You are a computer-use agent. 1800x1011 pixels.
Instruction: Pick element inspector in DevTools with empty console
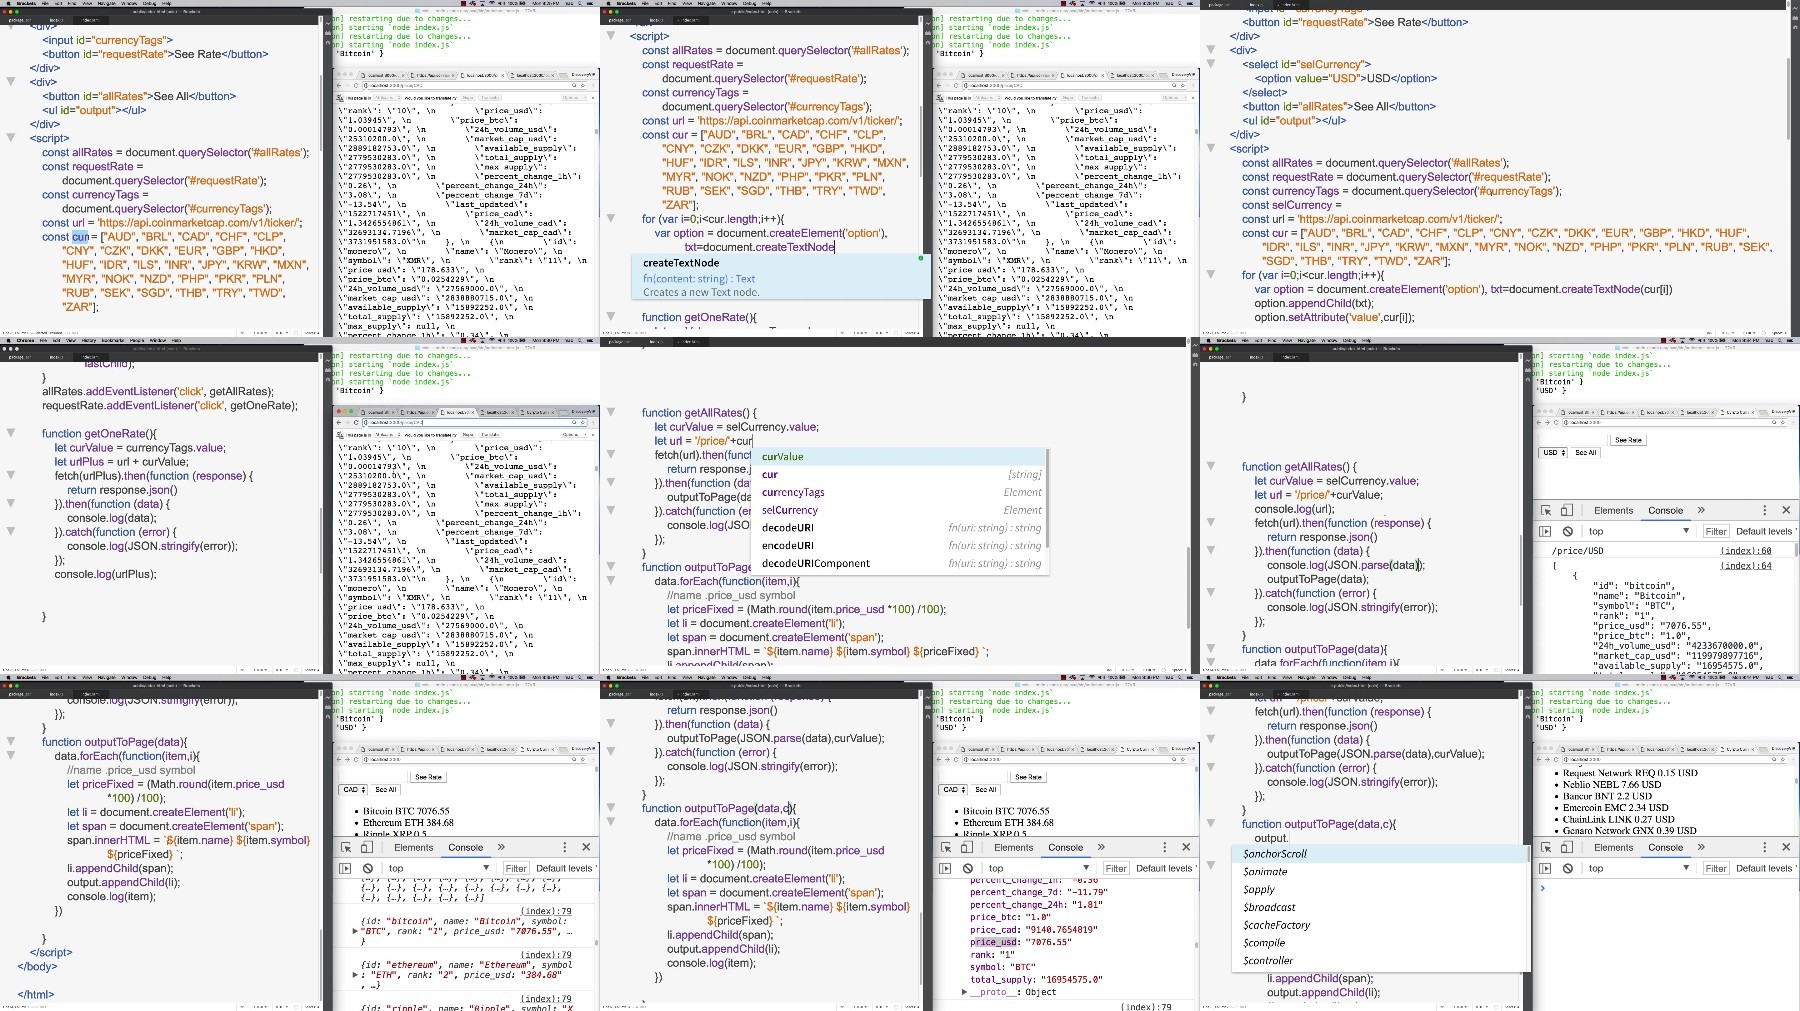tap(1546, 847)
